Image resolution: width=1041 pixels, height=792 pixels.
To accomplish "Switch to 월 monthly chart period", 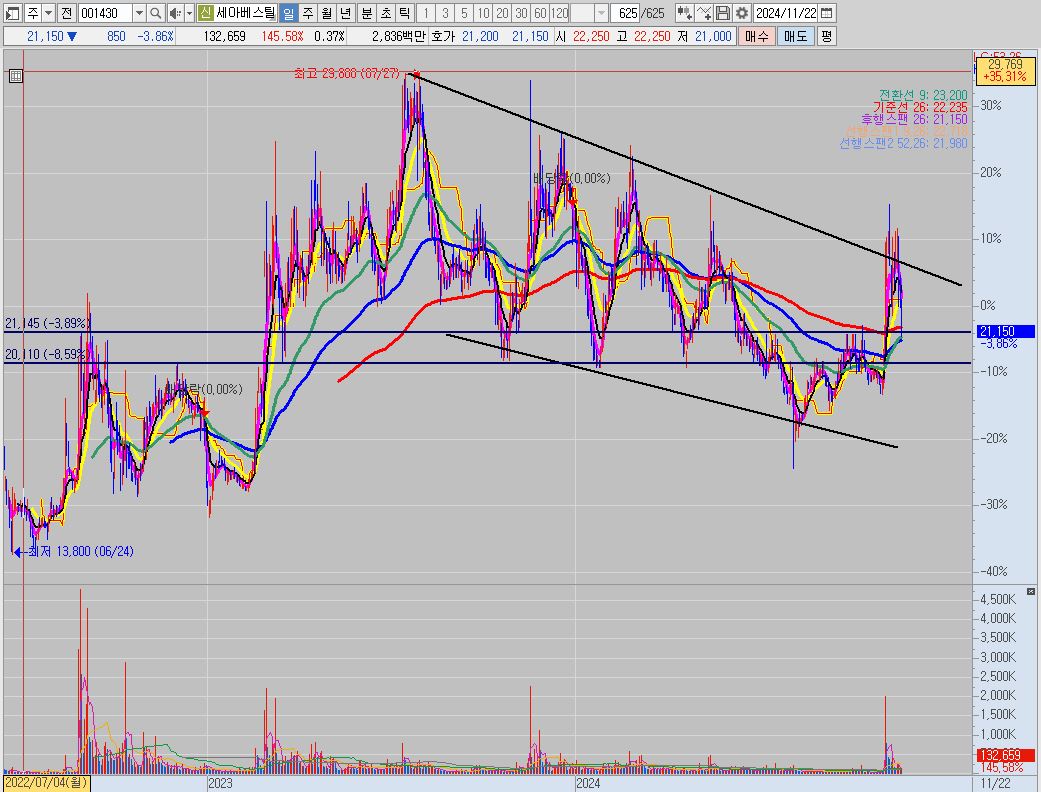I will (326, 13).
